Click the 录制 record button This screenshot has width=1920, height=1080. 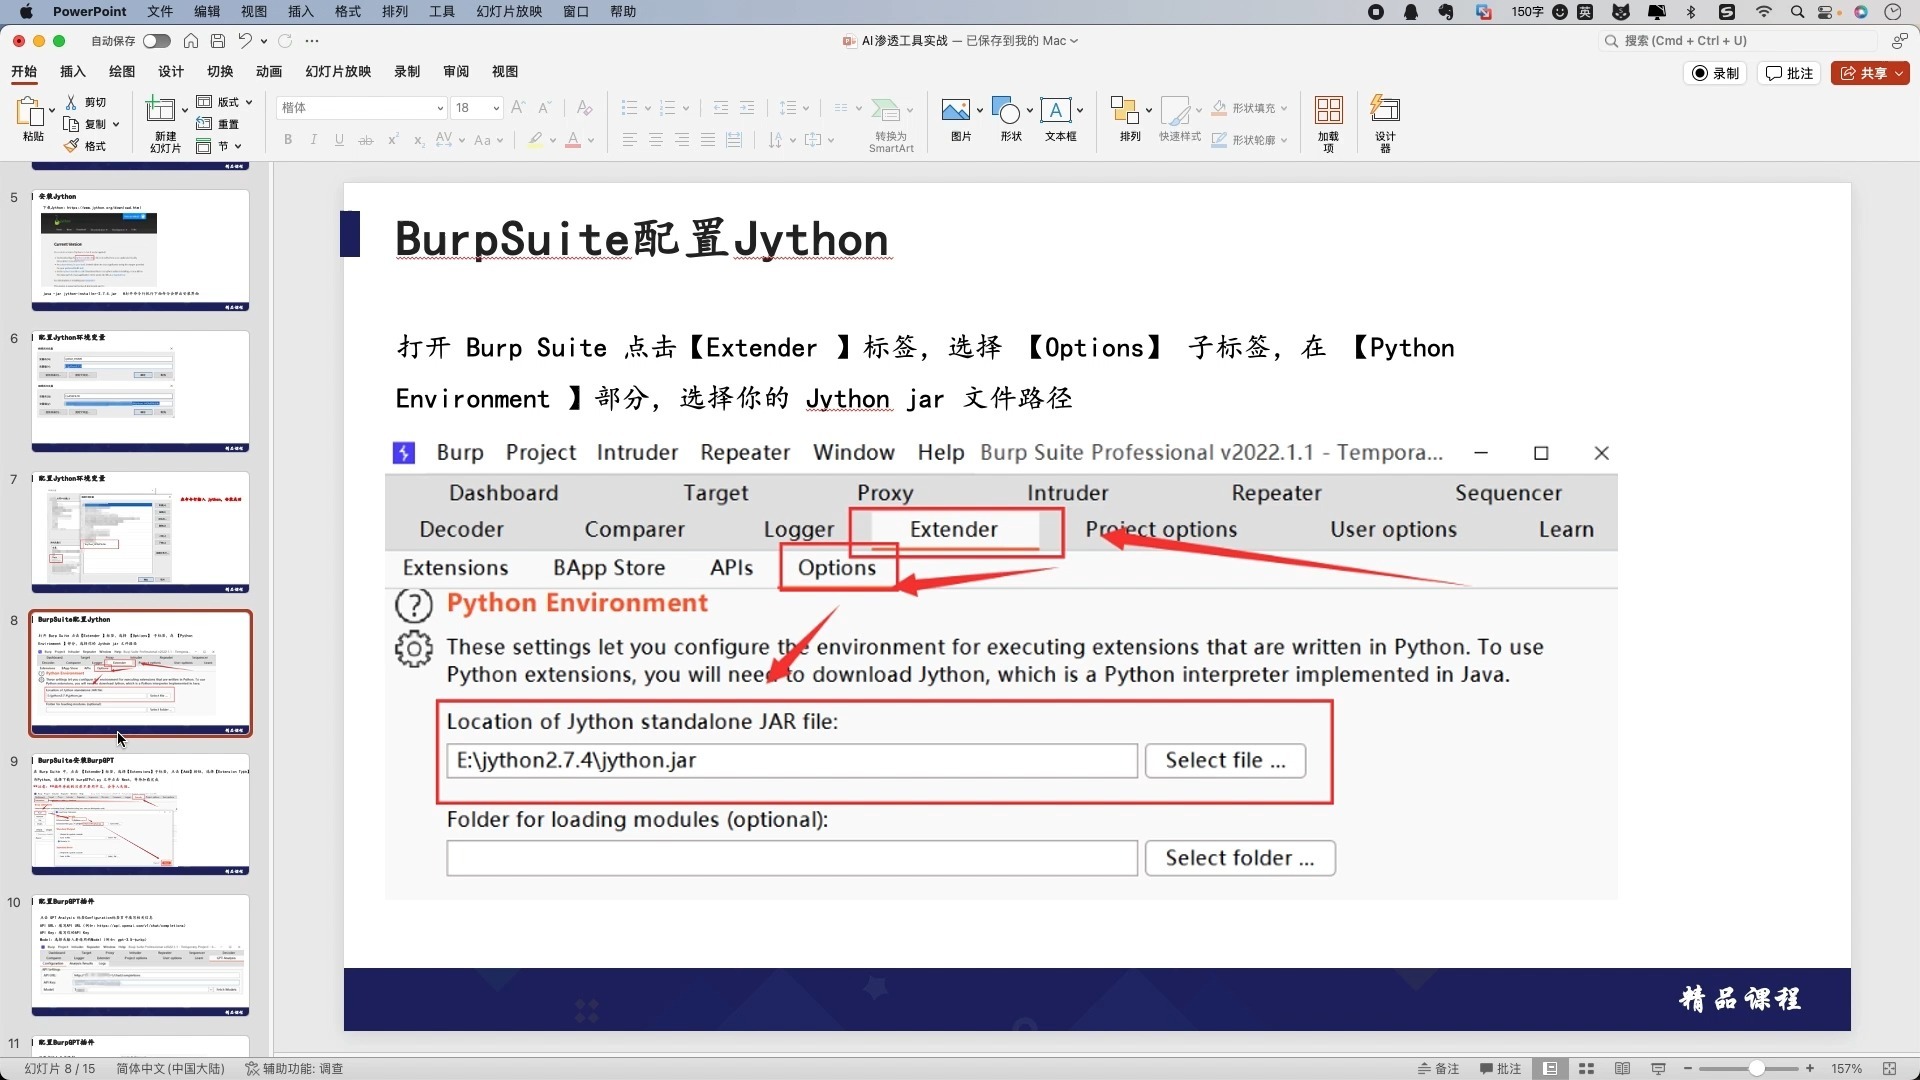tap(1716, 73)
